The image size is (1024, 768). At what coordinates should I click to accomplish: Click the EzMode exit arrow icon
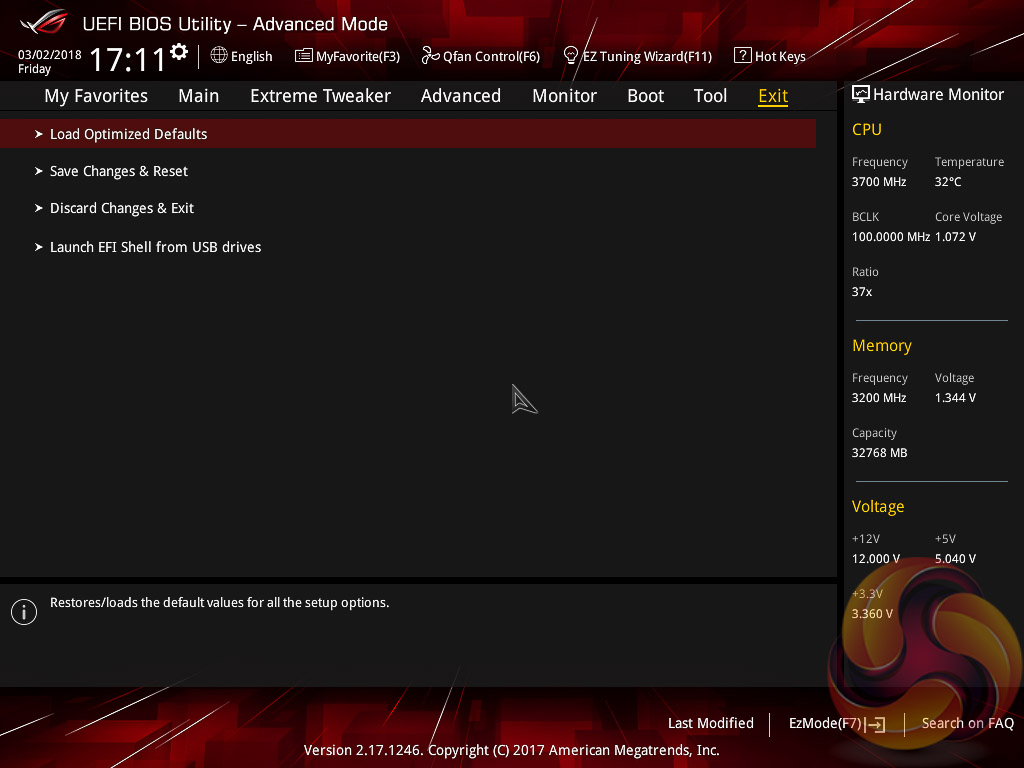(876, 724)
